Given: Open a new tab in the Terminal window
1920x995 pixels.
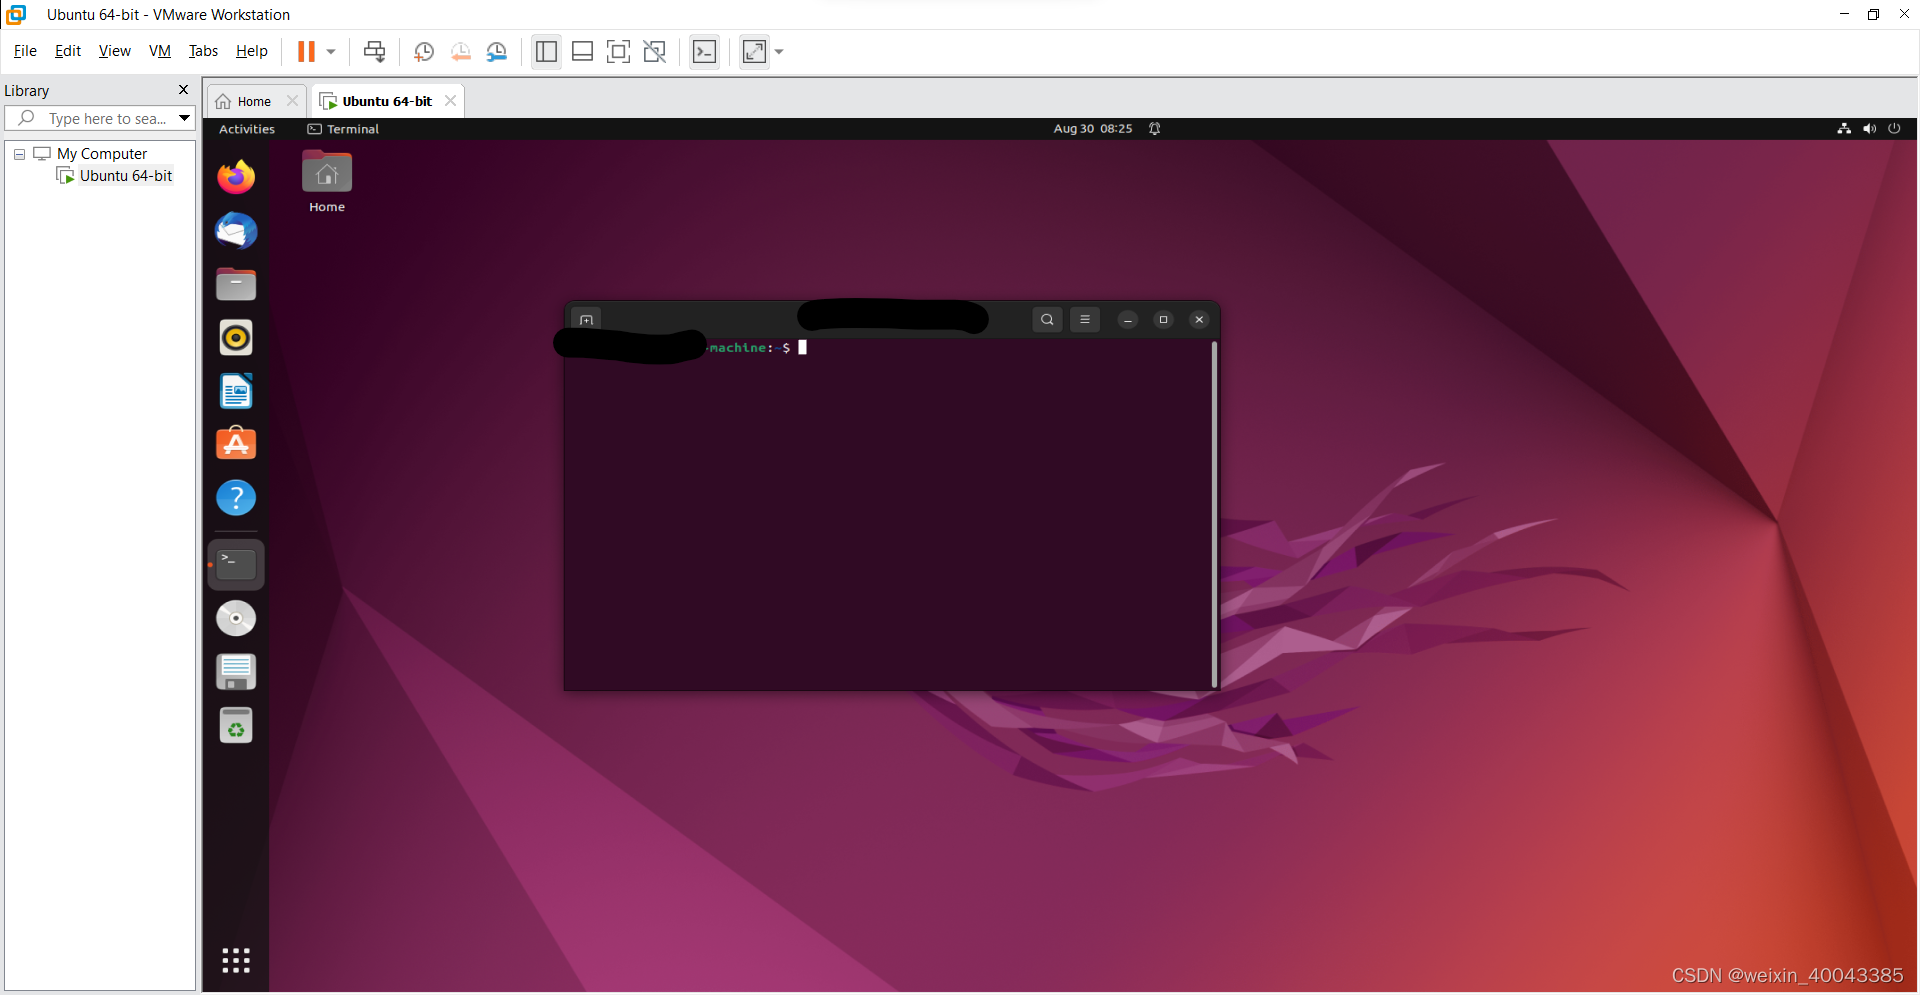Looking at the screenshot, I should point(586,319).
